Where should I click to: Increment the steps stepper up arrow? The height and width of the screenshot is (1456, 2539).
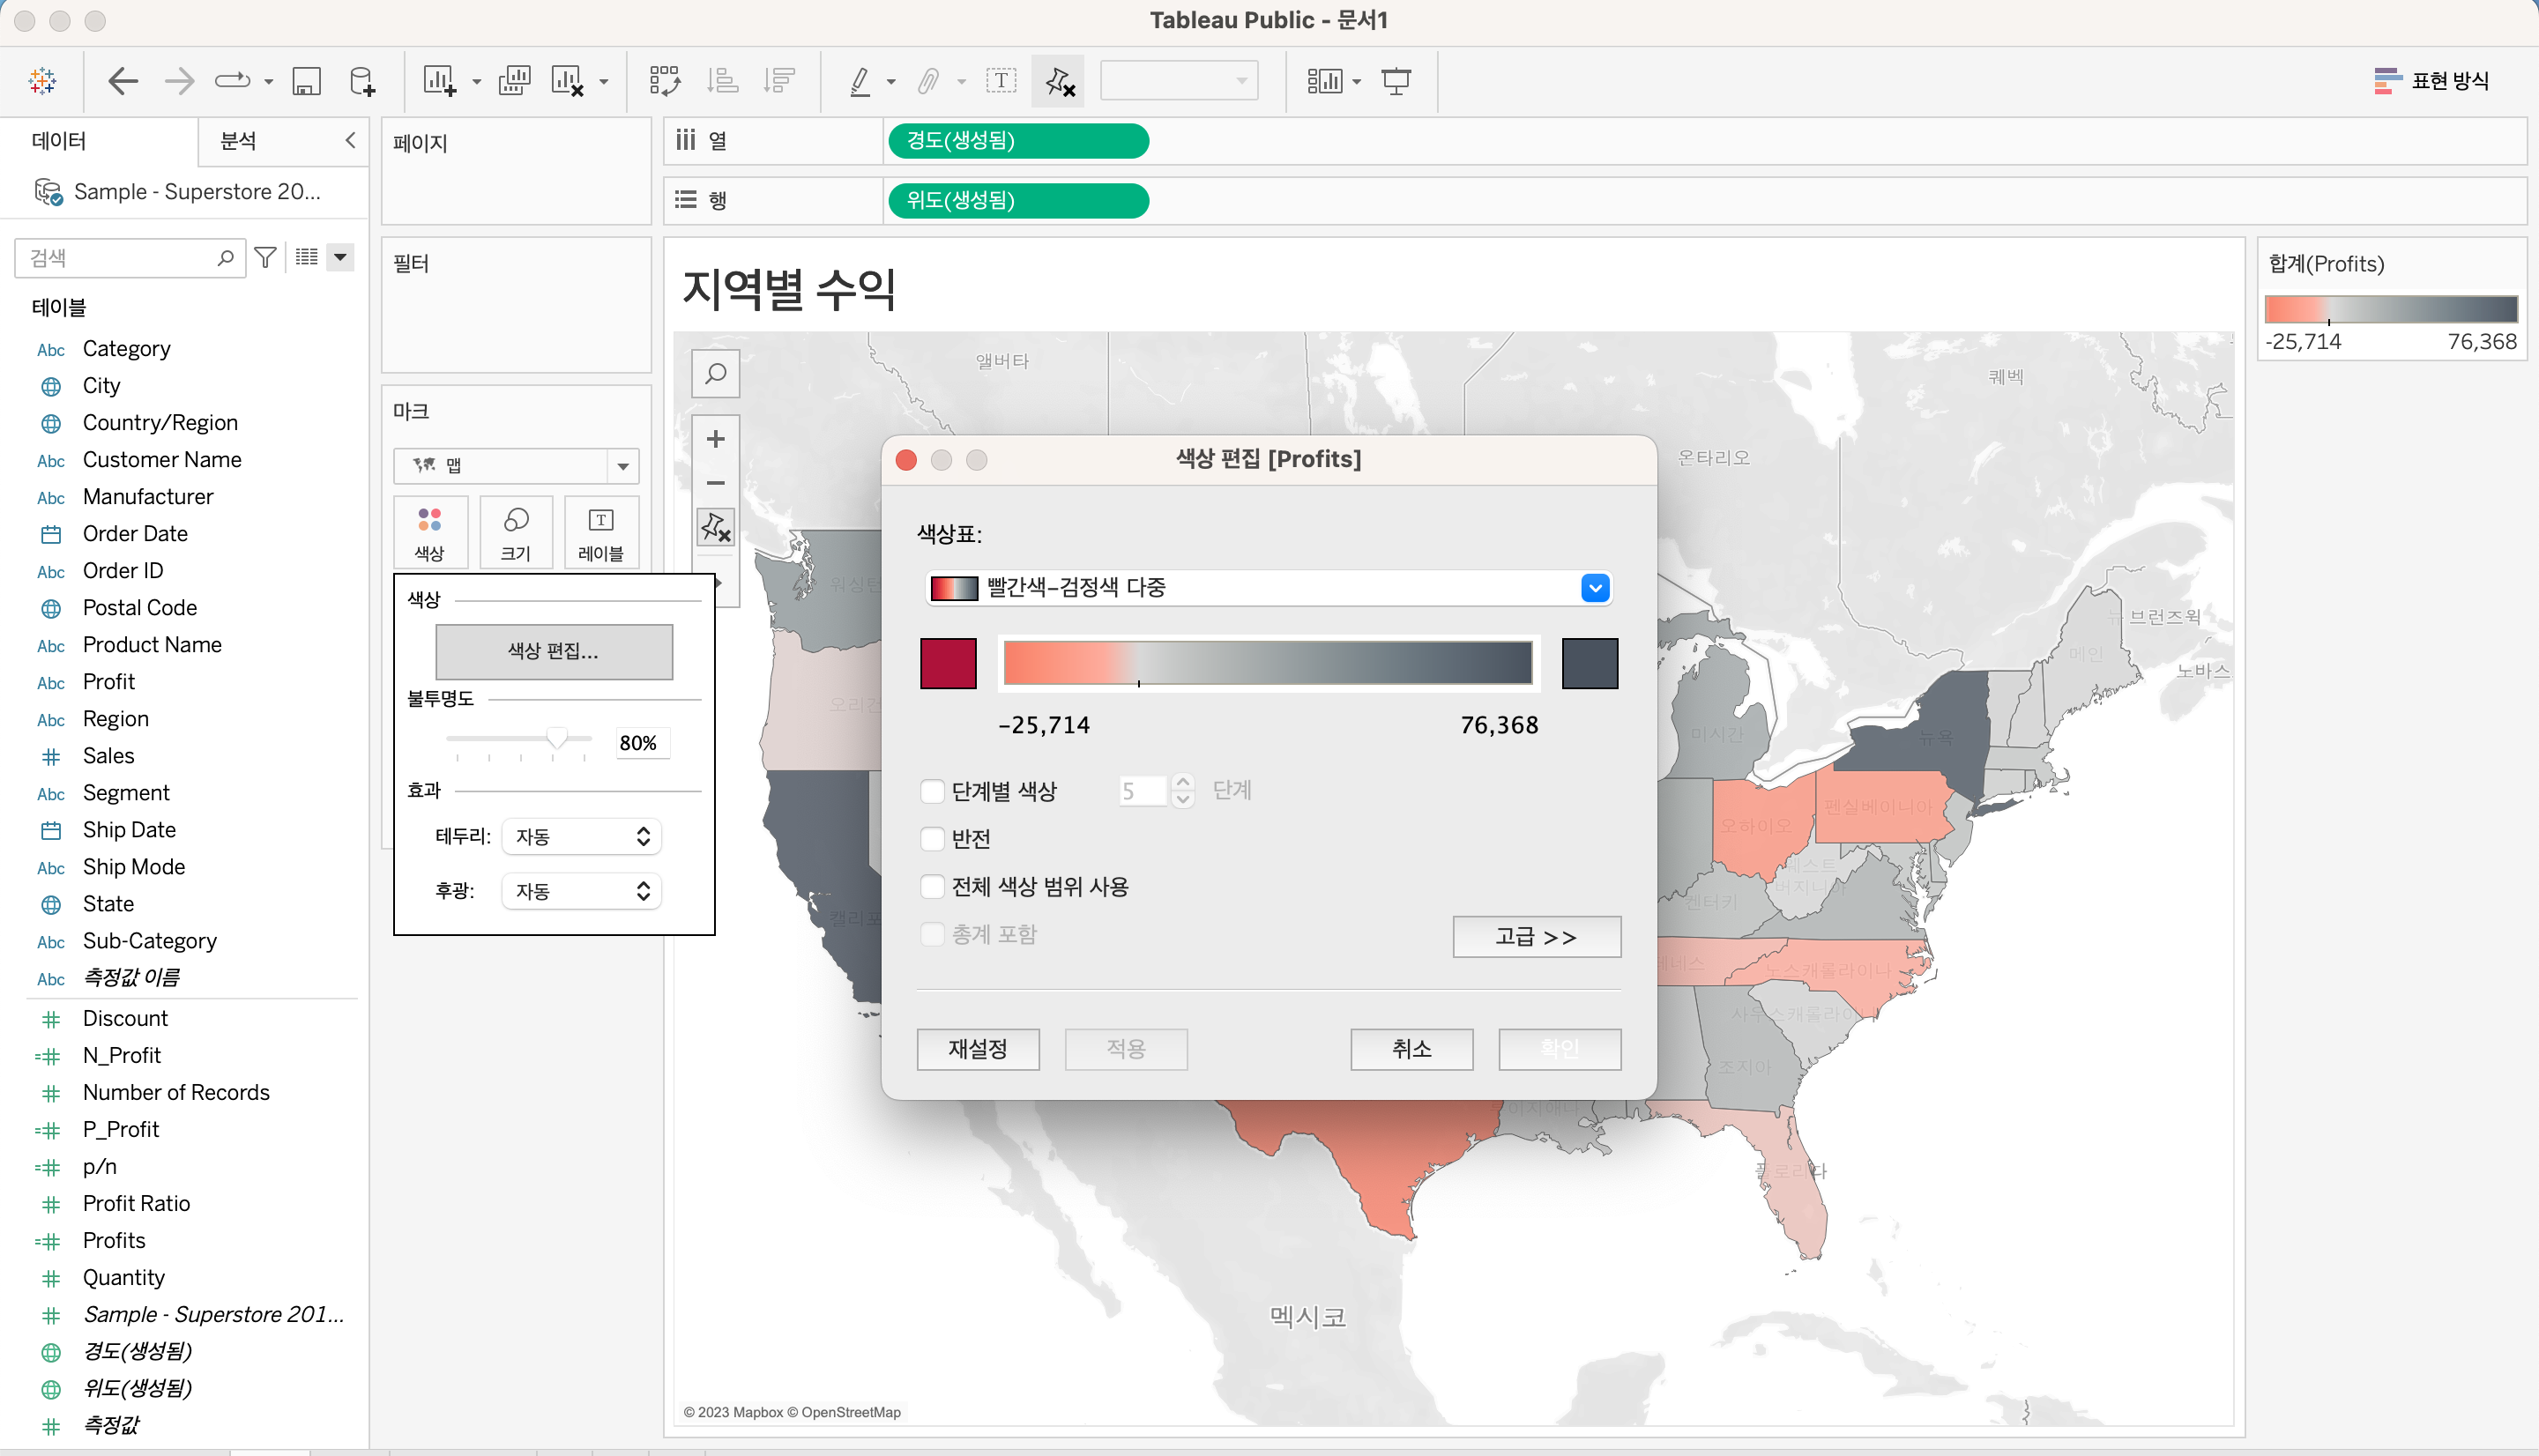(1183, 783)
